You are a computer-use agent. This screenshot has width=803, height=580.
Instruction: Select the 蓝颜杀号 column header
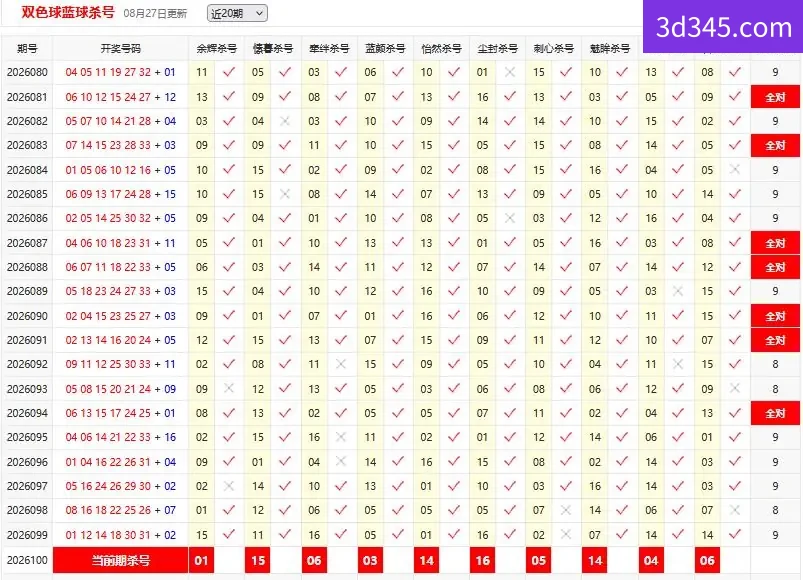(385, 49)
